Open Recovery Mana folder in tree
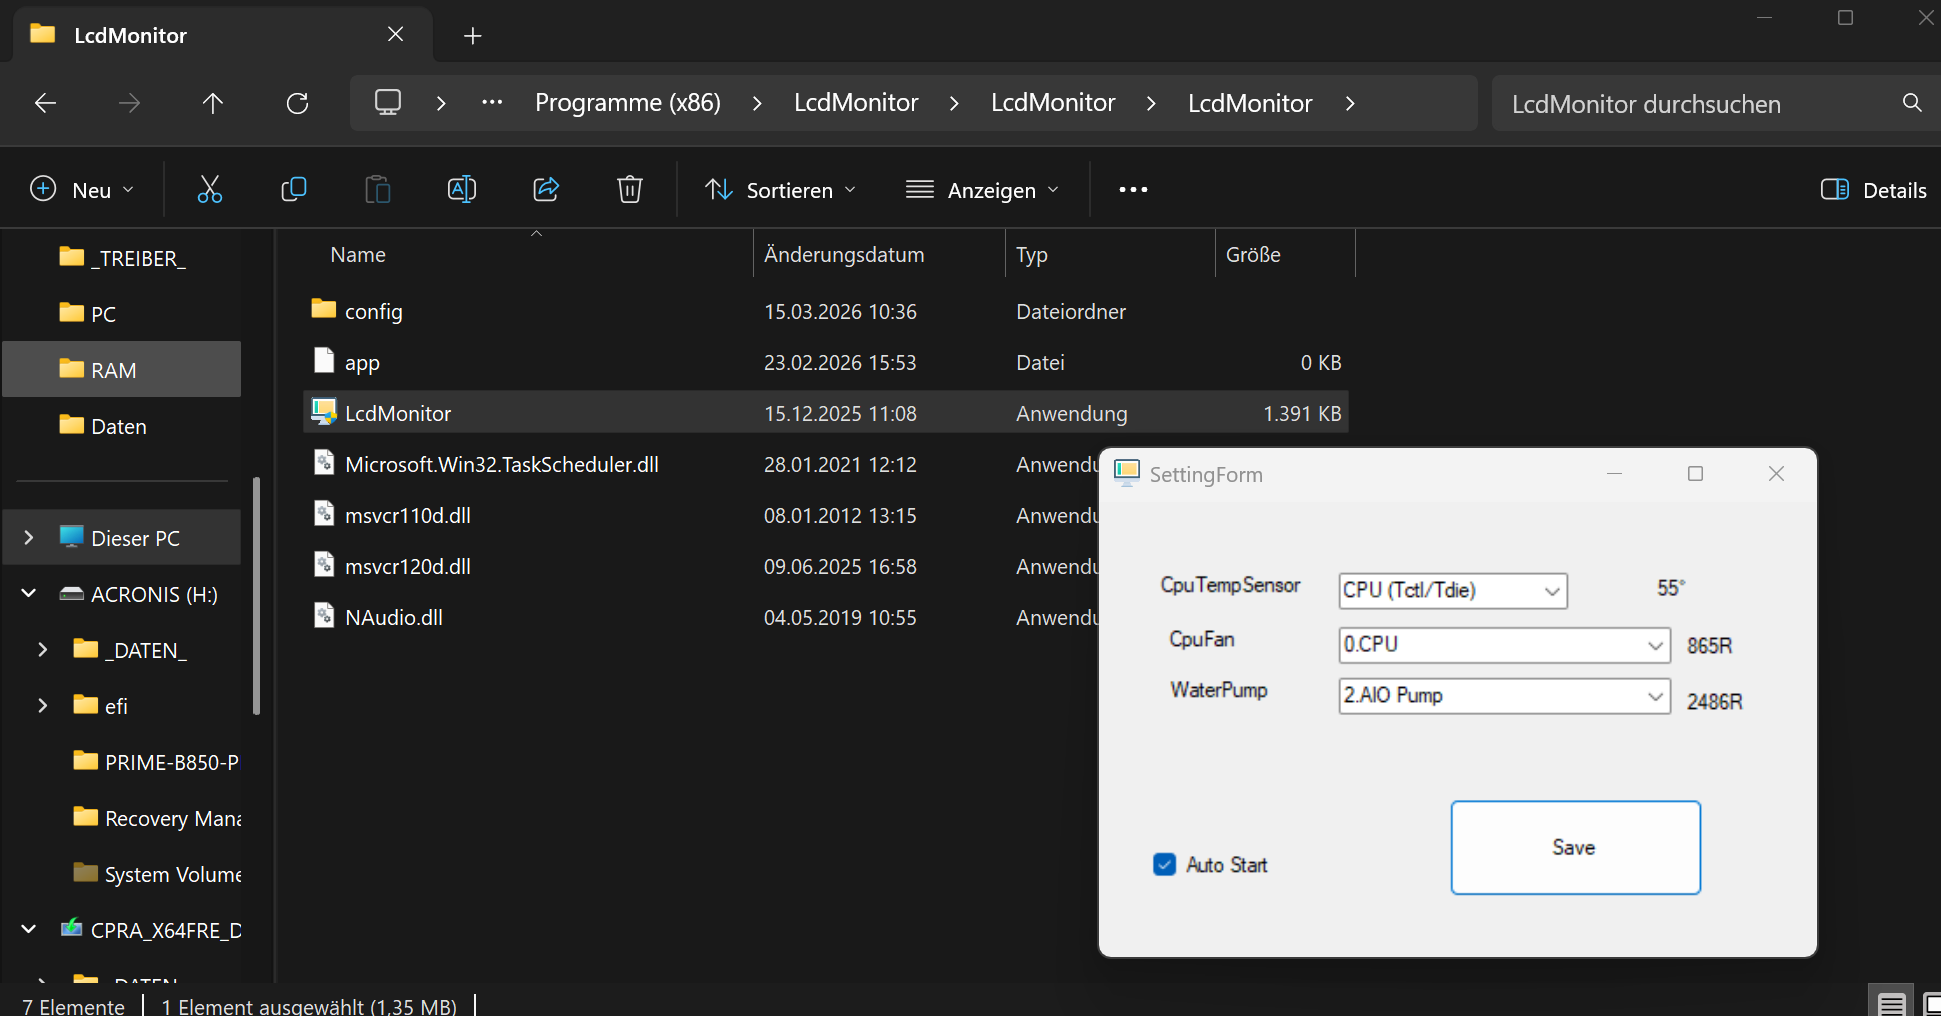The width and height of the screenshot is (1941, 1016). point(156,818)
